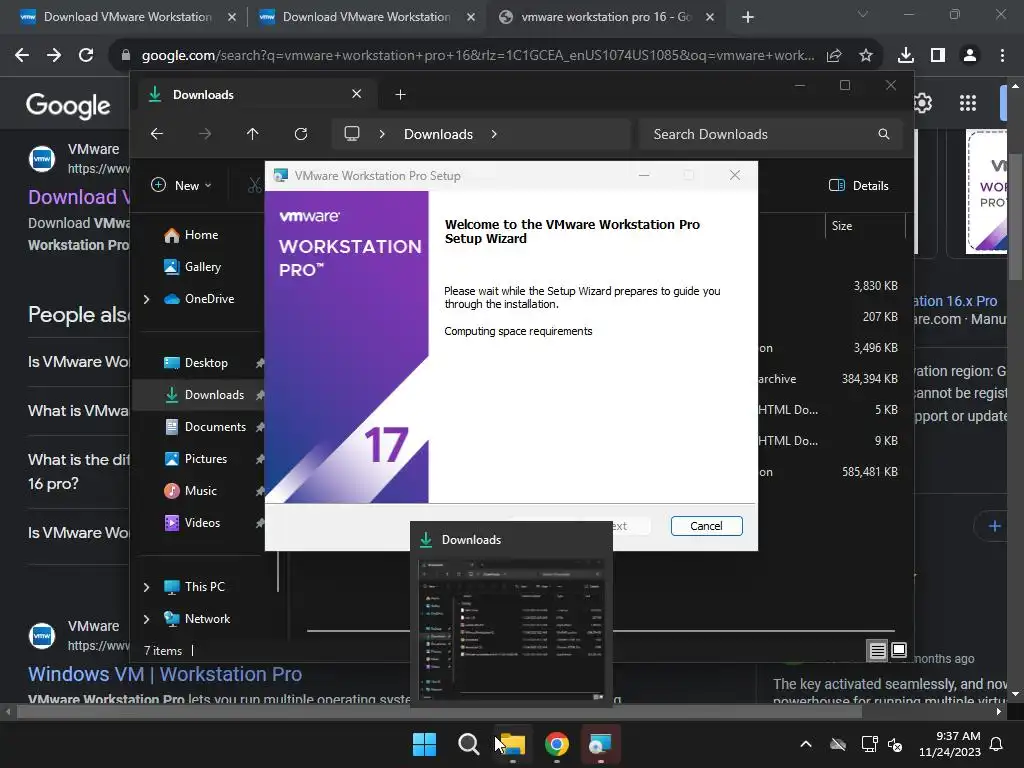Bookmark this page with the star
Screen dimensions: 1024x768
click(x=866, y=56)
